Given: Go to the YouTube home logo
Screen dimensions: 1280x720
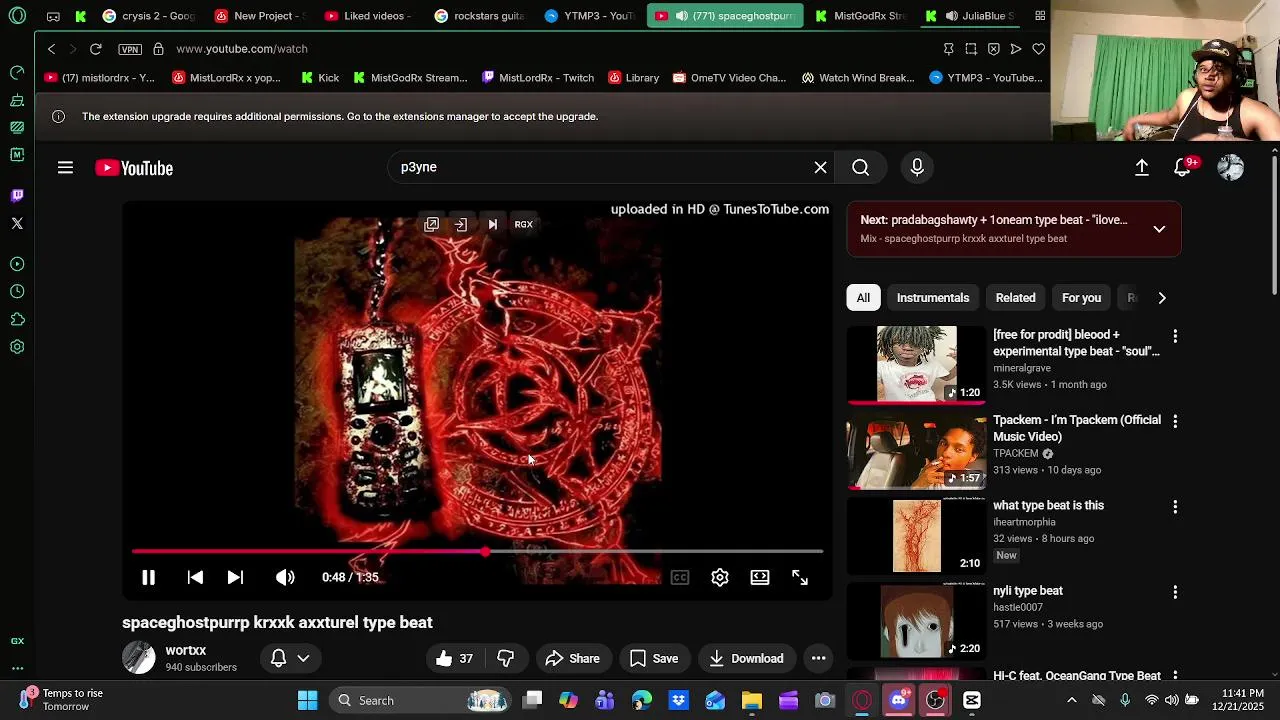Looking at the screenshot, I should (134, 168).
